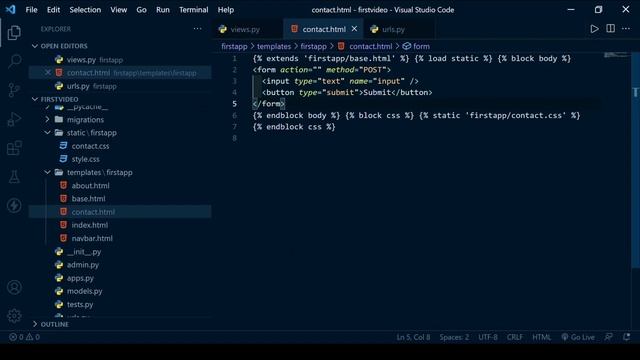Change CRLF end of line sequence
Image resolution: width=640 pixels, height=360 pixels.
[x=515, y=337]
